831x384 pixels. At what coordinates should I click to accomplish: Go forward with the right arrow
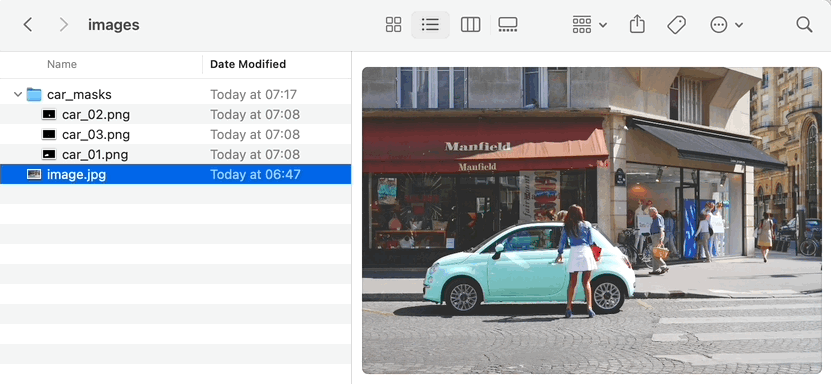click(64, 24)
